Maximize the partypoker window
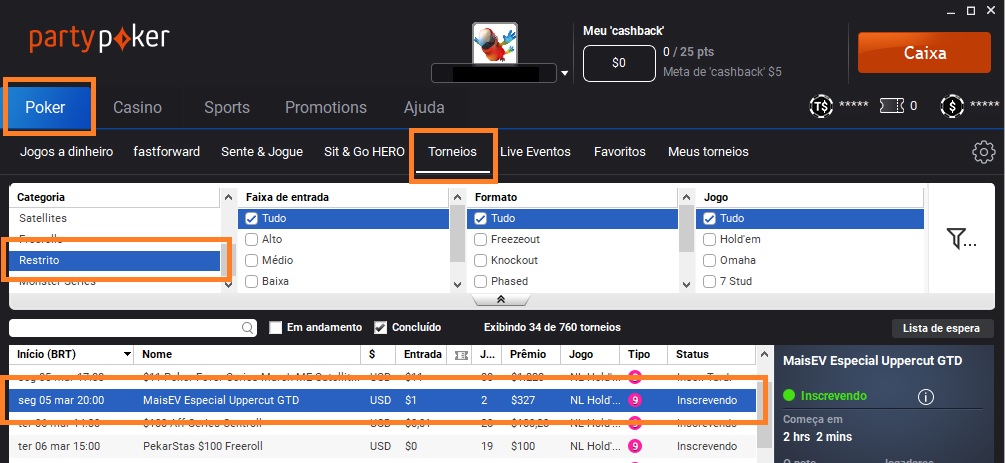The width and height of the screenshot is (1005, 463). [971, 10]
